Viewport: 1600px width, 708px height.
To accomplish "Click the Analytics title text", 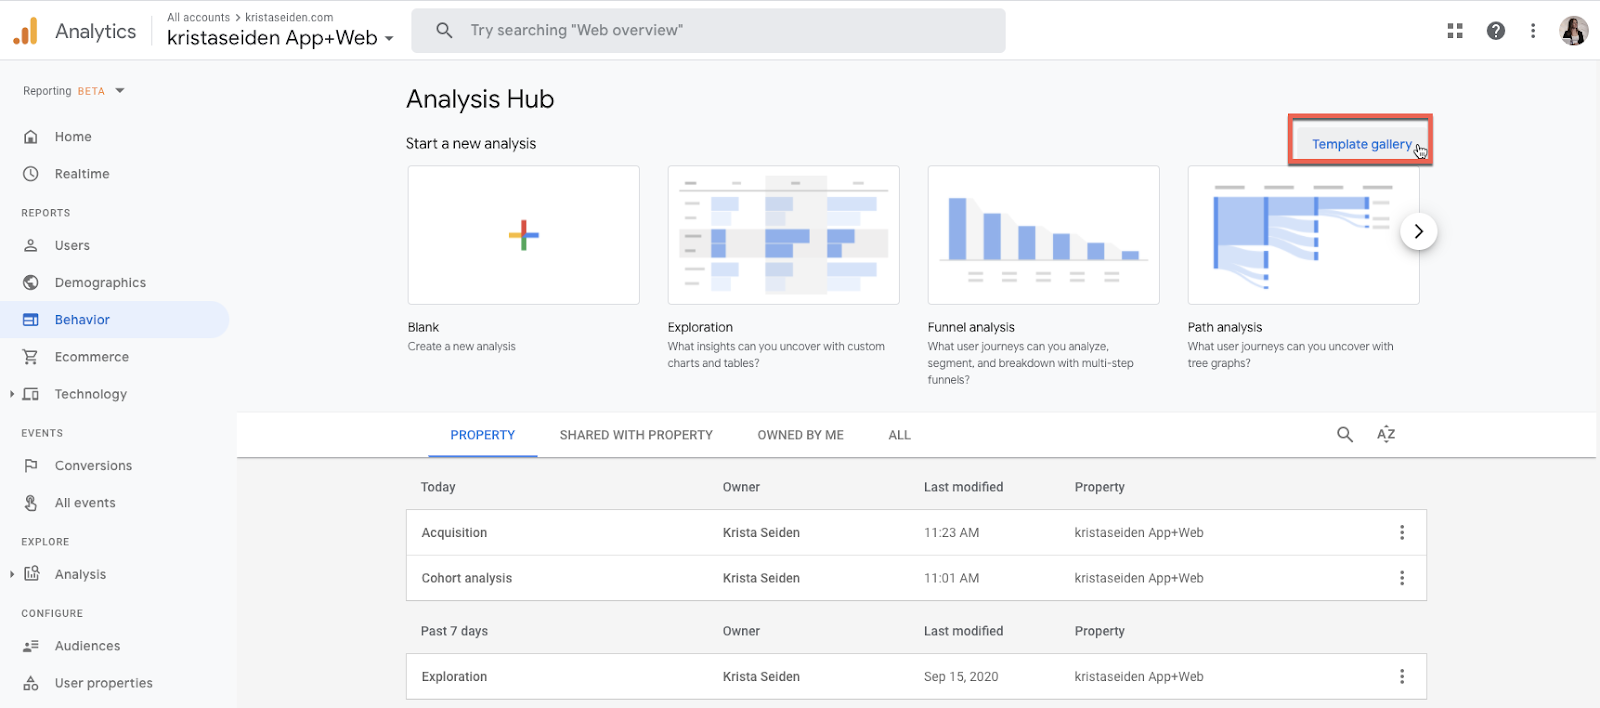I will click(96, 31).
